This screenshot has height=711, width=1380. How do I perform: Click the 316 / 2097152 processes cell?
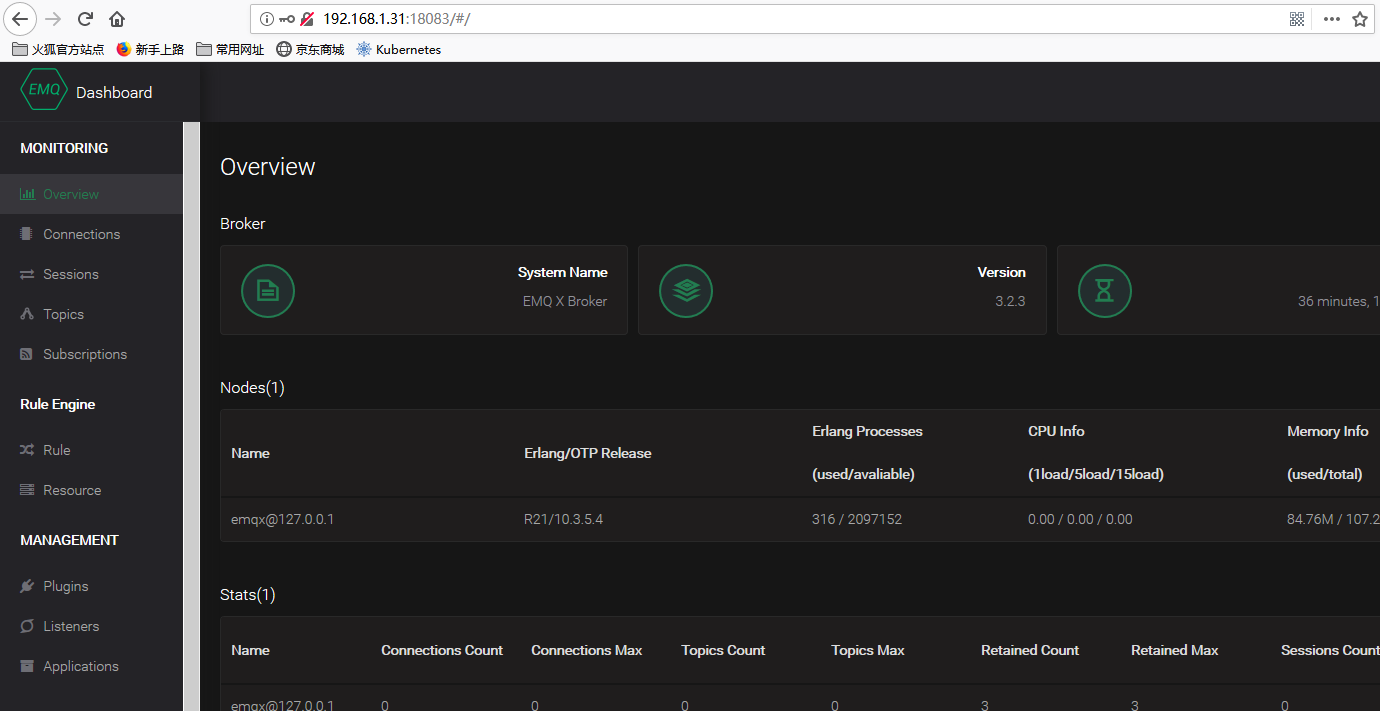[x=857, y=519]
